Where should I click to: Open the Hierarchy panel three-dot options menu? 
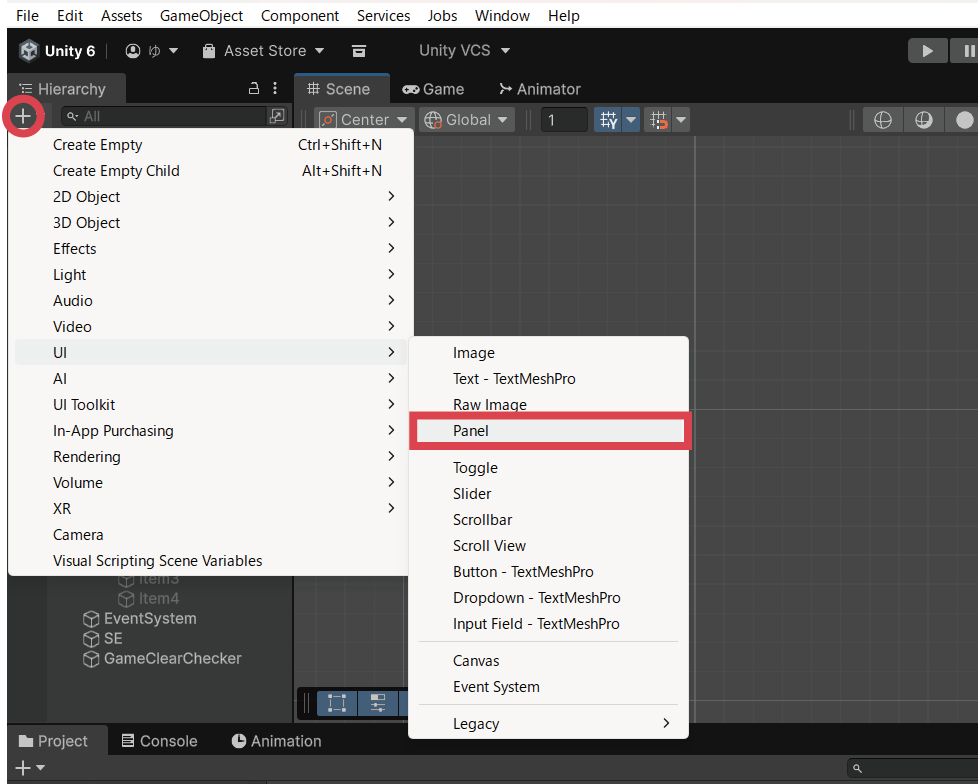tap(275, 89)
